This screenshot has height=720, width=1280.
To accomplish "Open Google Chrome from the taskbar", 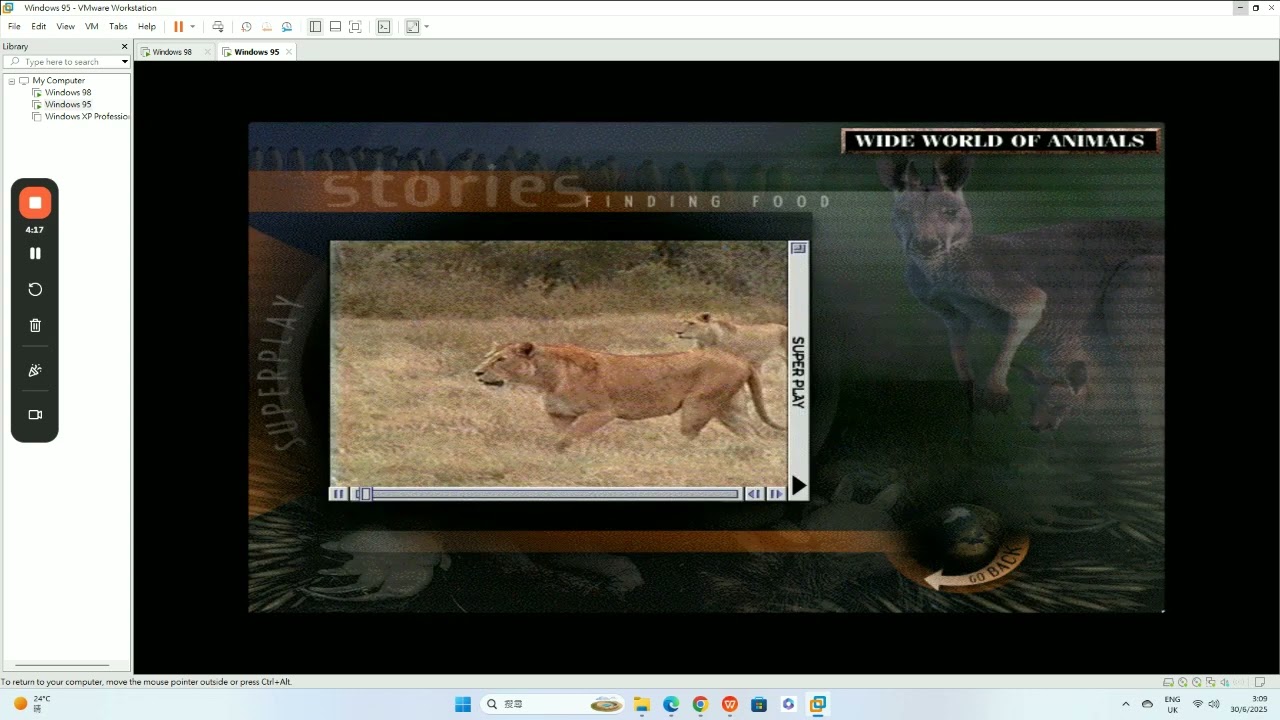I will pos(700,704).
